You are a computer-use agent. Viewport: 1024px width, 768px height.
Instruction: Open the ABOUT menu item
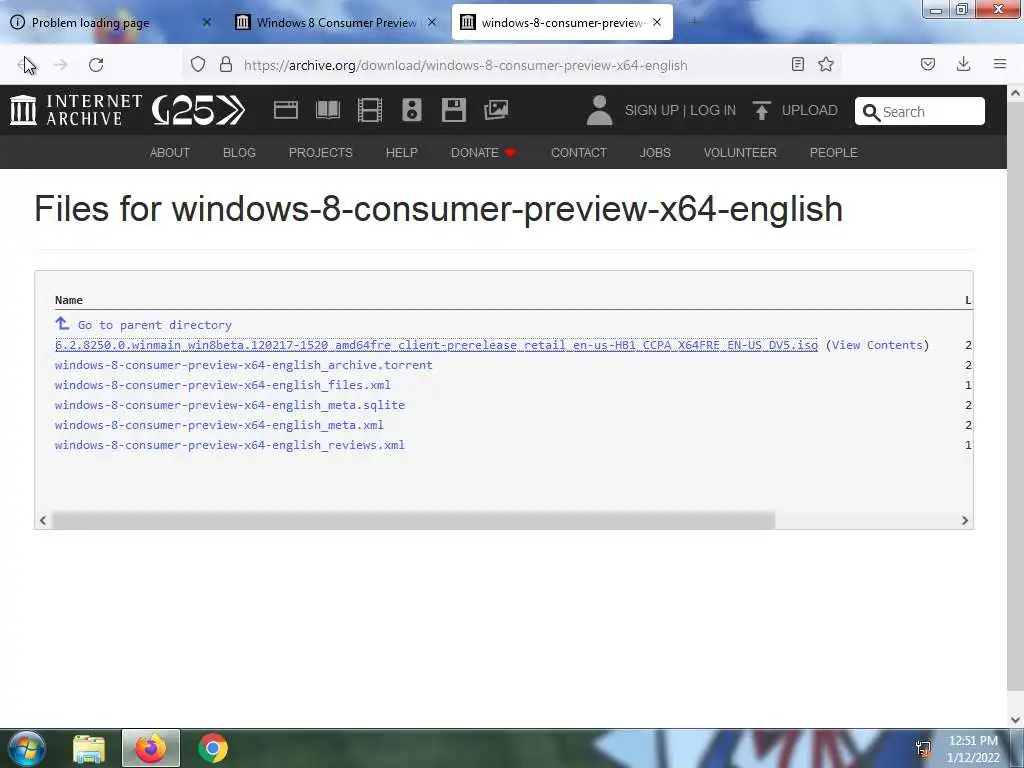170,152
